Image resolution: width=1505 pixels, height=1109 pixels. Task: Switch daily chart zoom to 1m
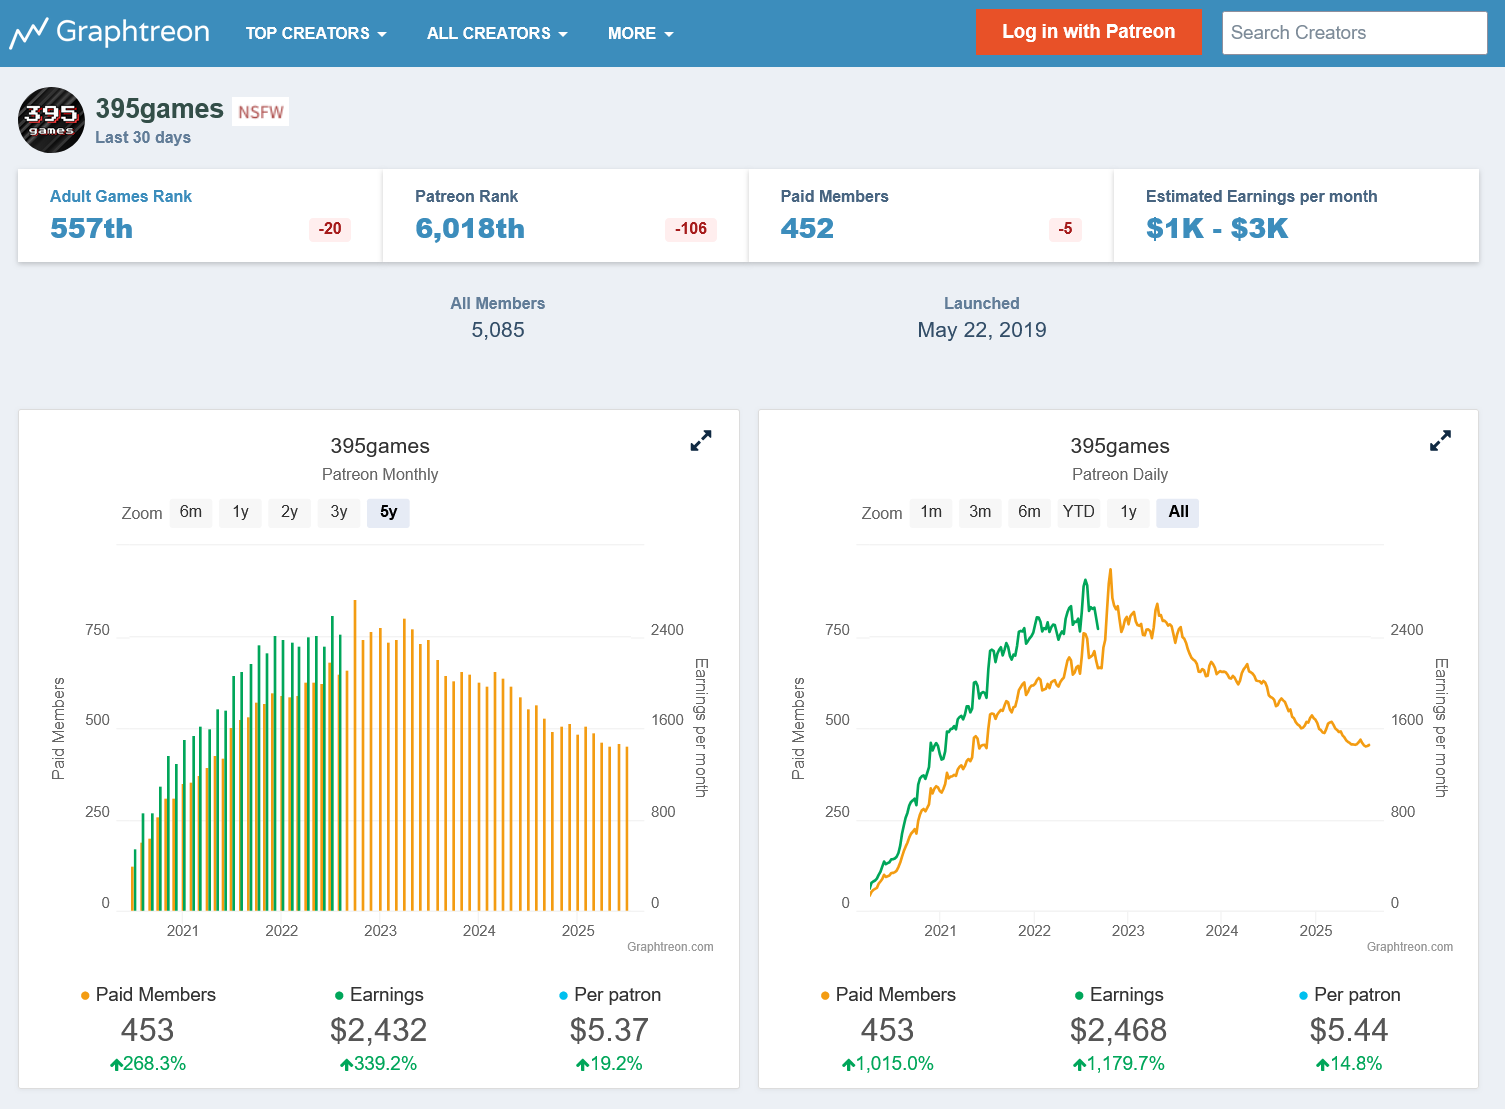pyautogui.click(x=931, y=512)
